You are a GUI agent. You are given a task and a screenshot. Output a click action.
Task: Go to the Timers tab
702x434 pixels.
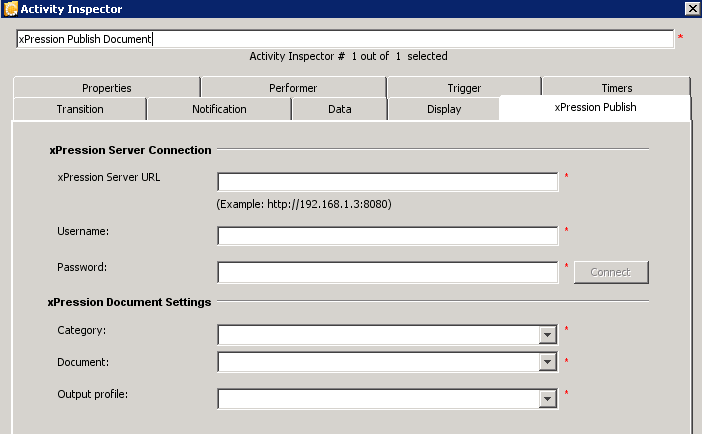point(616,88)
